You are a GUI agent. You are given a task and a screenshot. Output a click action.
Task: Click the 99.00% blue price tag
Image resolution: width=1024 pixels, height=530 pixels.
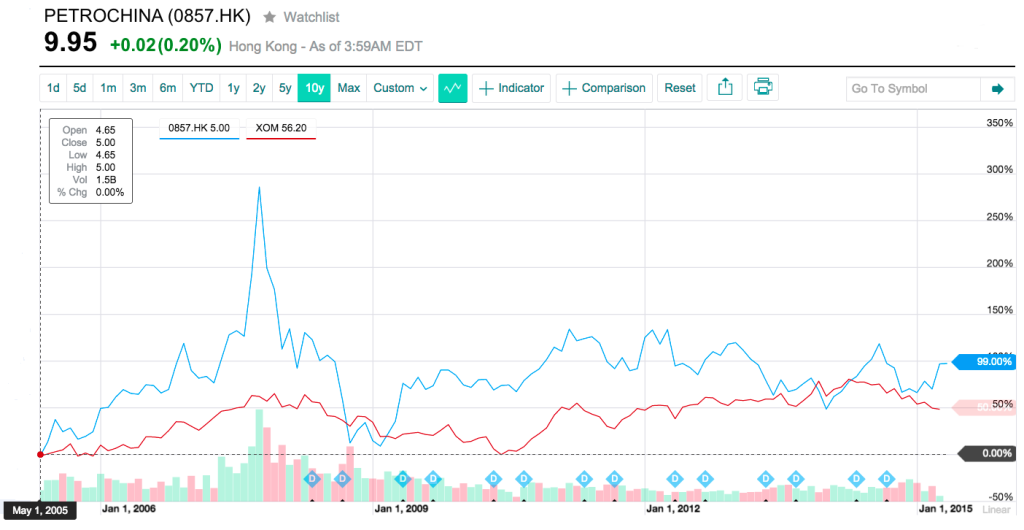point(986,362)
